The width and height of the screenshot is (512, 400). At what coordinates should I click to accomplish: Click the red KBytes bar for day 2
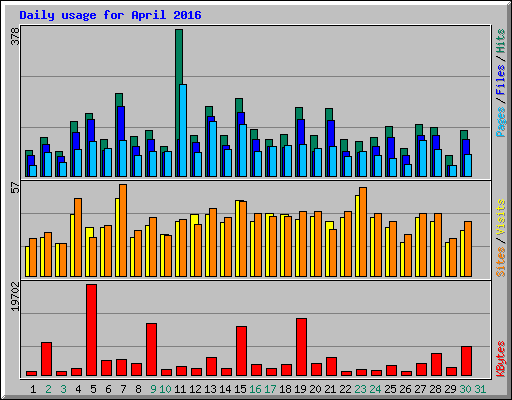coord(47,359)
